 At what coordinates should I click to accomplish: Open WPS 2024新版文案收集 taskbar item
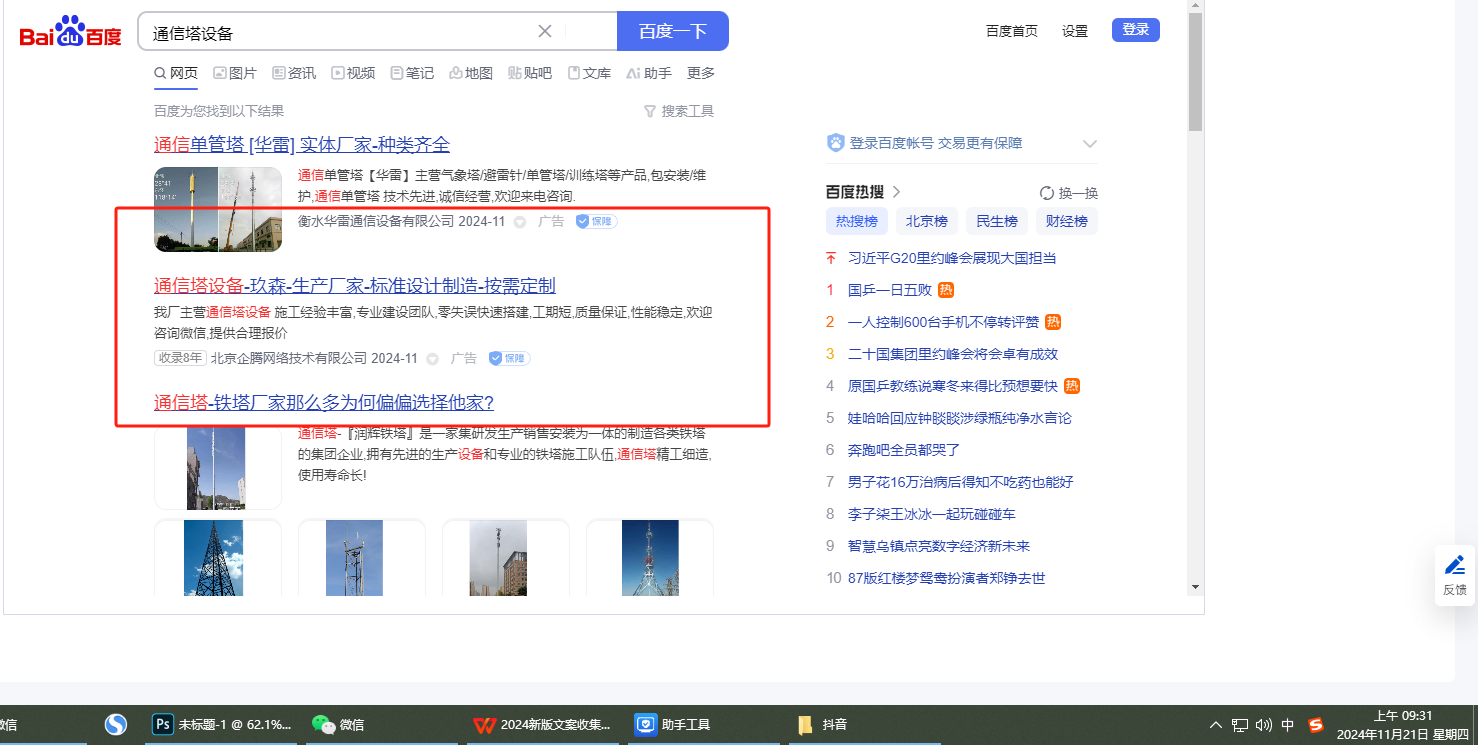coord(541,725)
